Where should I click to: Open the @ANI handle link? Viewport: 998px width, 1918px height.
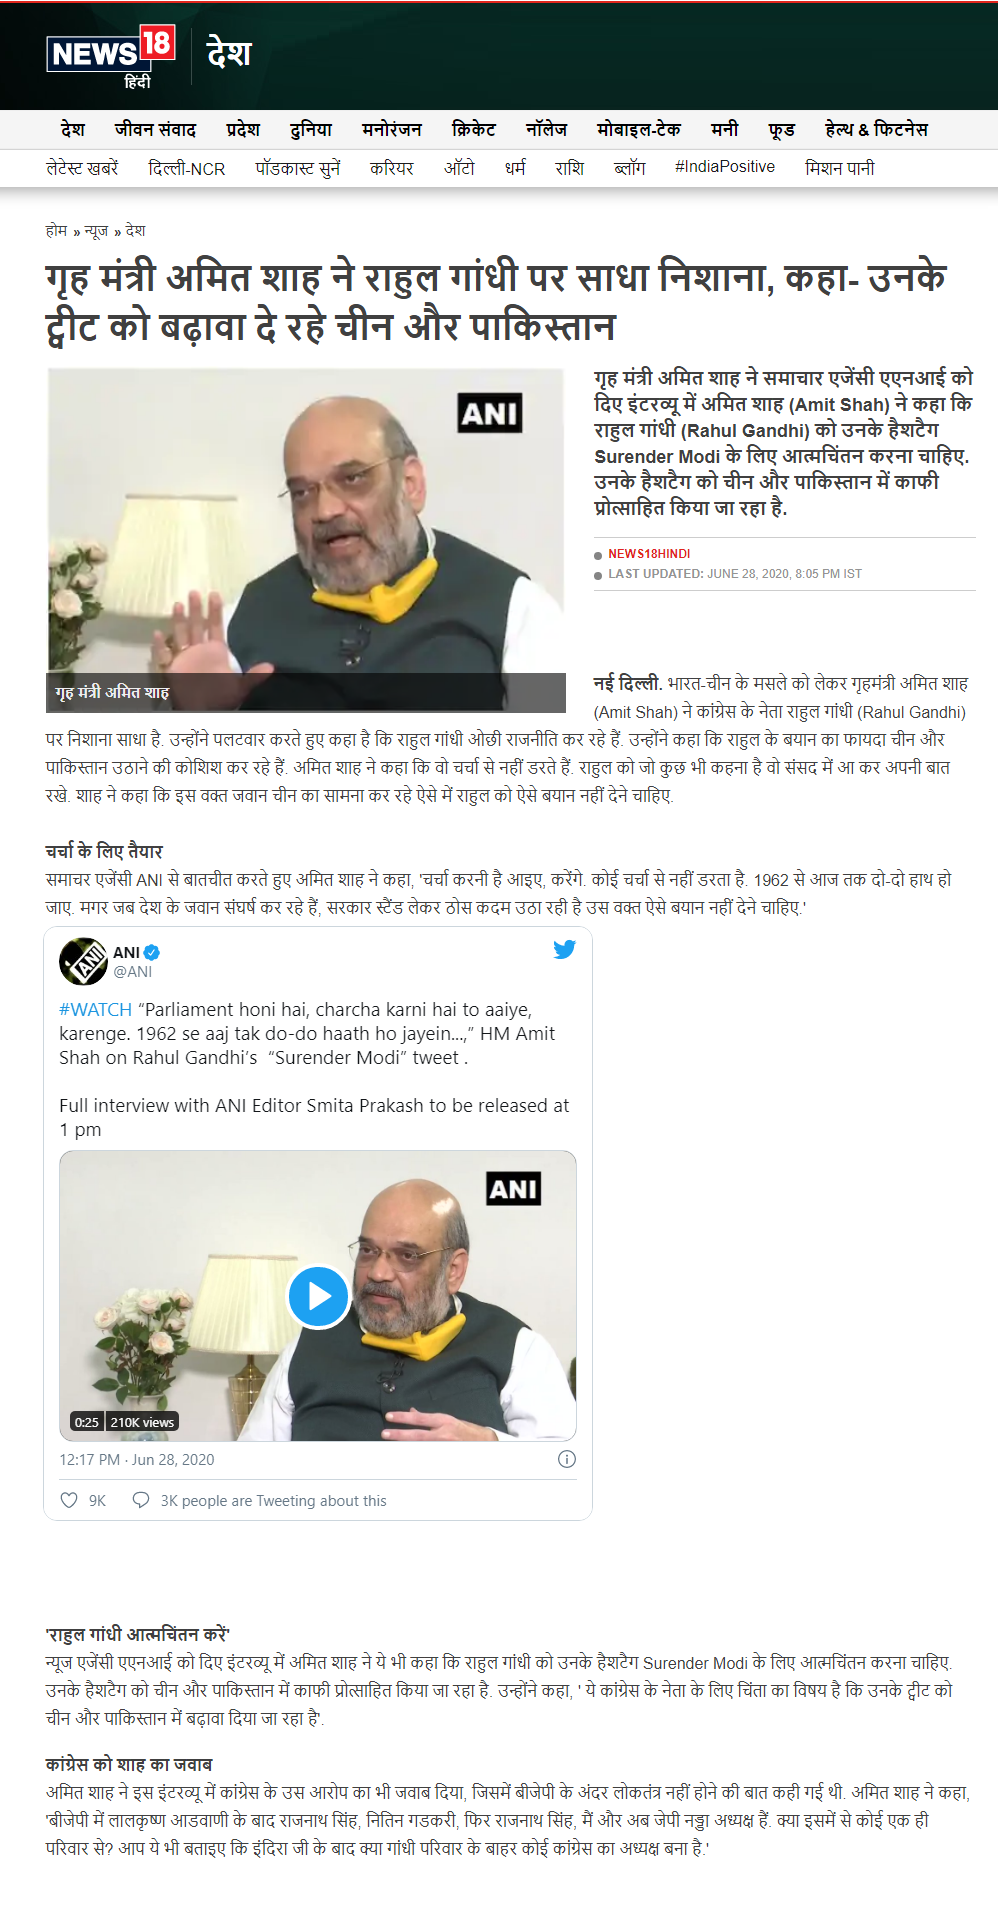[x=133, y=972]
